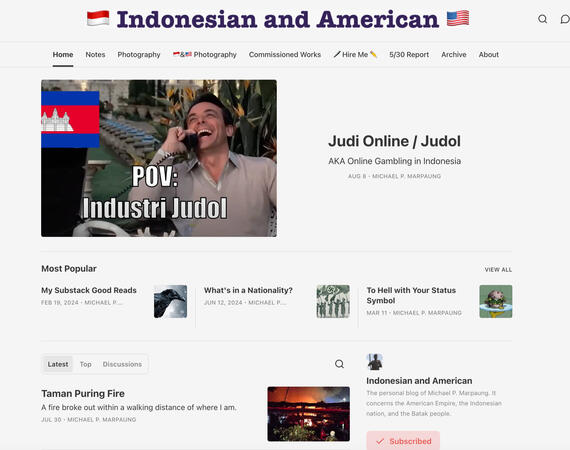Open the Nationality post marching figures thumbnail
This screenshot has width=570, height=450.
[333, 301]
